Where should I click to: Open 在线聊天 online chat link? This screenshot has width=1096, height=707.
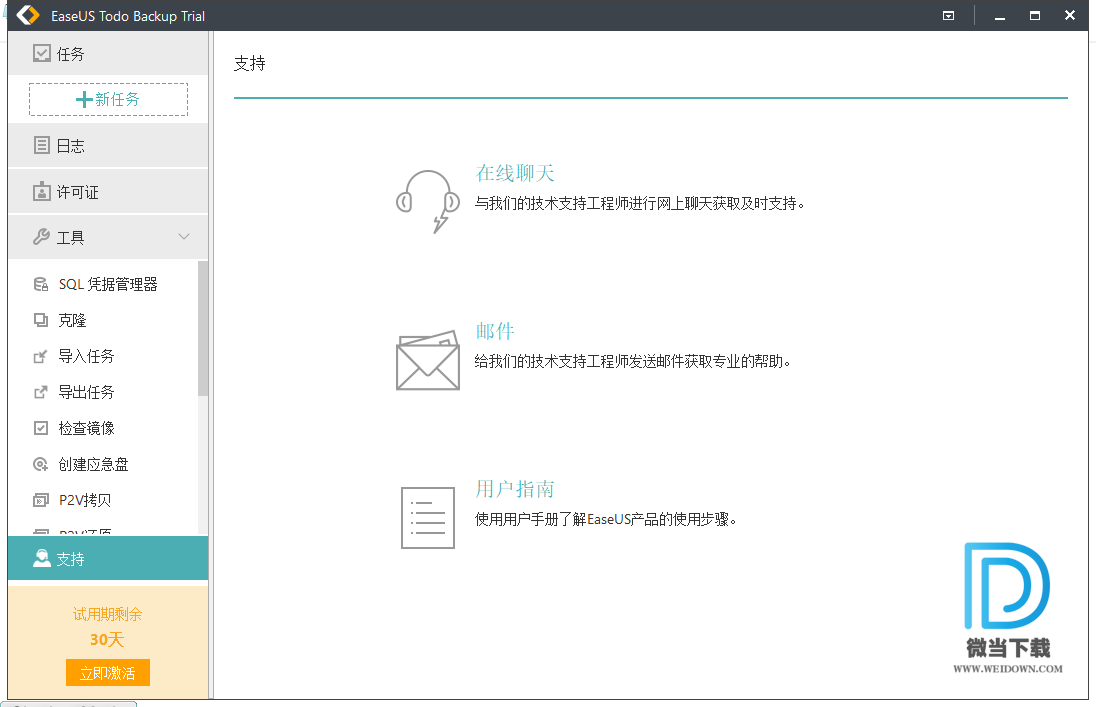coord(514,173)
